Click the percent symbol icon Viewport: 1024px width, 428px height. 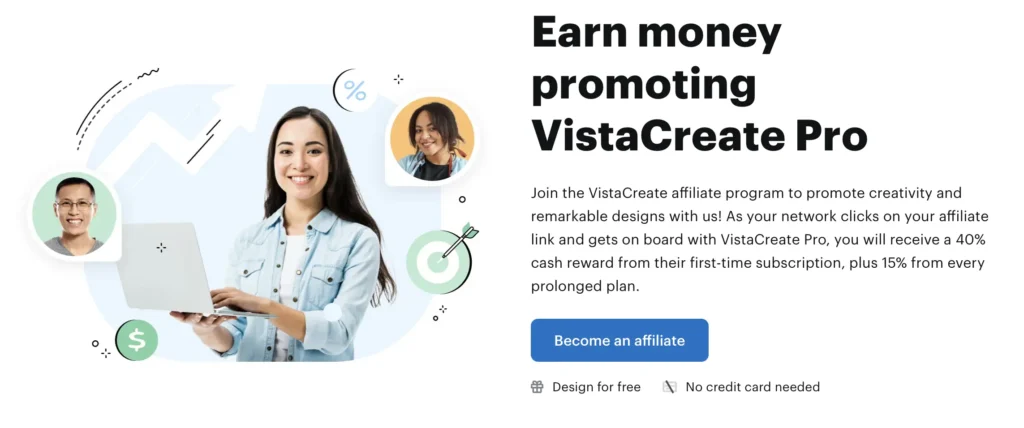point(355,90)
